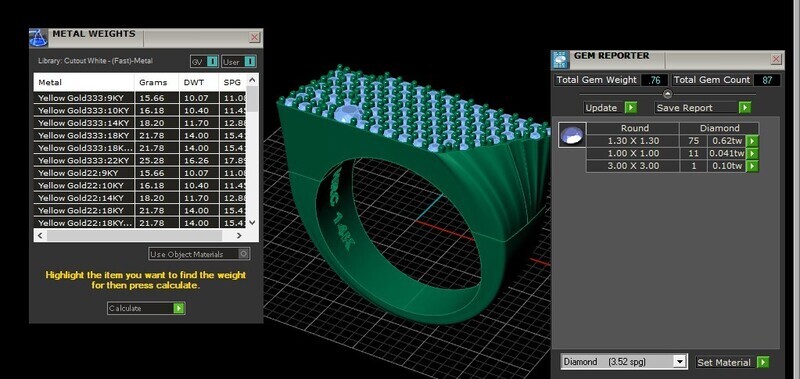The height and width of the screenshot is (379, 800).
Task: Click the metal list scroll down arrow
Action: (252, 223)
